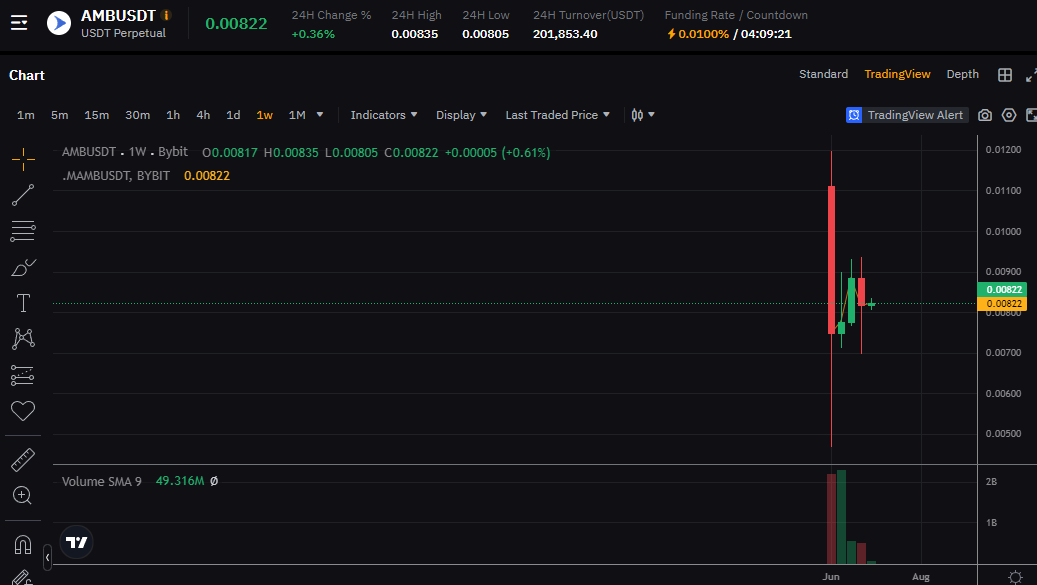Click the green 0.00822 price axis label
Viewport: 1037px width, 585px height.
coord(1004,290)
